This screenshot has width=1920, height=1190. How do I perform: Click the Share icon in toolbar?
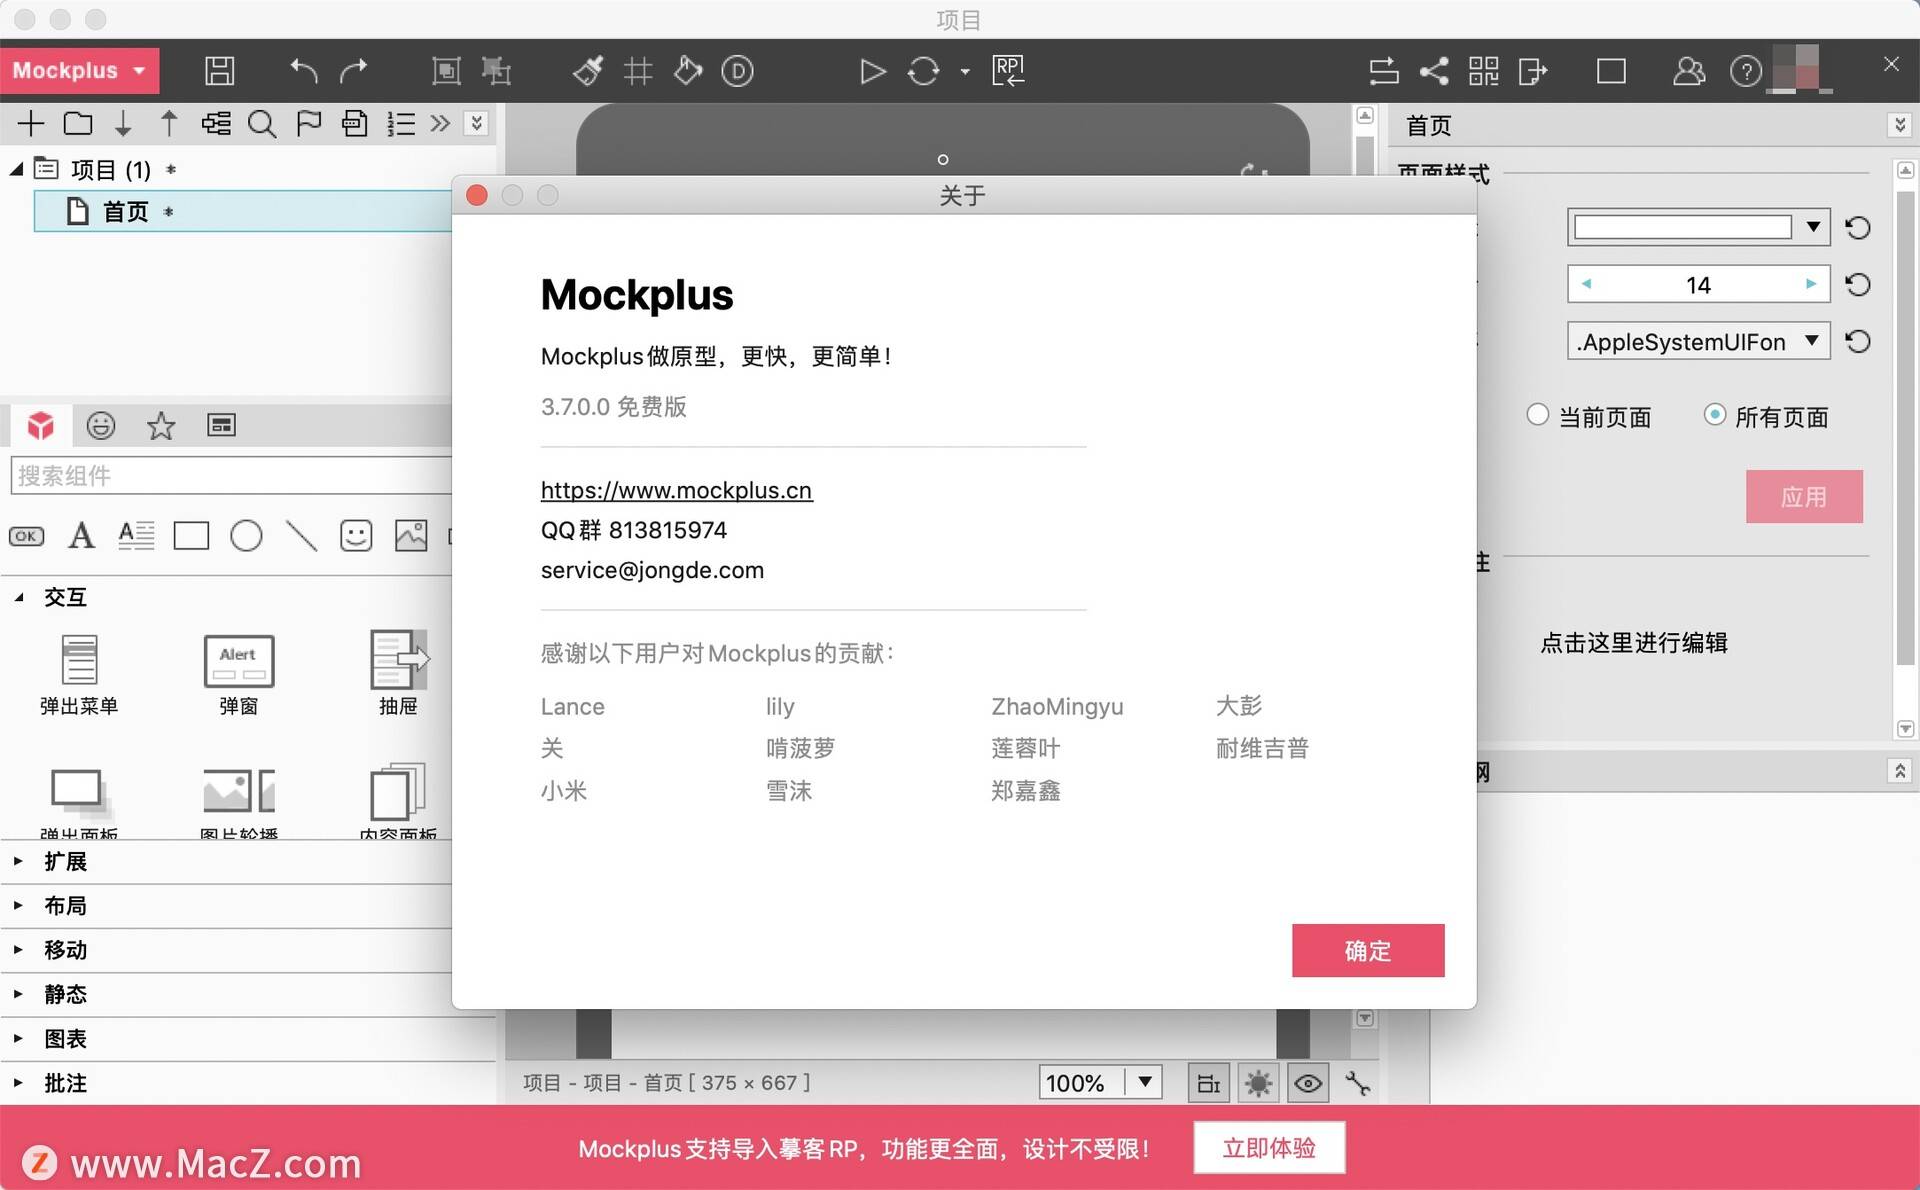(1434, 71)
